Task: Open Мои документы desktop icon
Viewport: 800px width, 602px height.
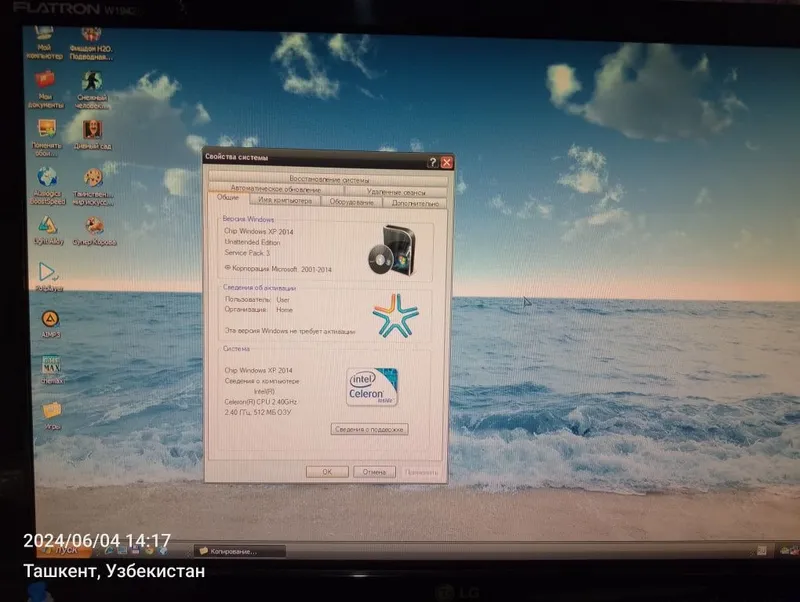Action: click(x=45, y=89)
